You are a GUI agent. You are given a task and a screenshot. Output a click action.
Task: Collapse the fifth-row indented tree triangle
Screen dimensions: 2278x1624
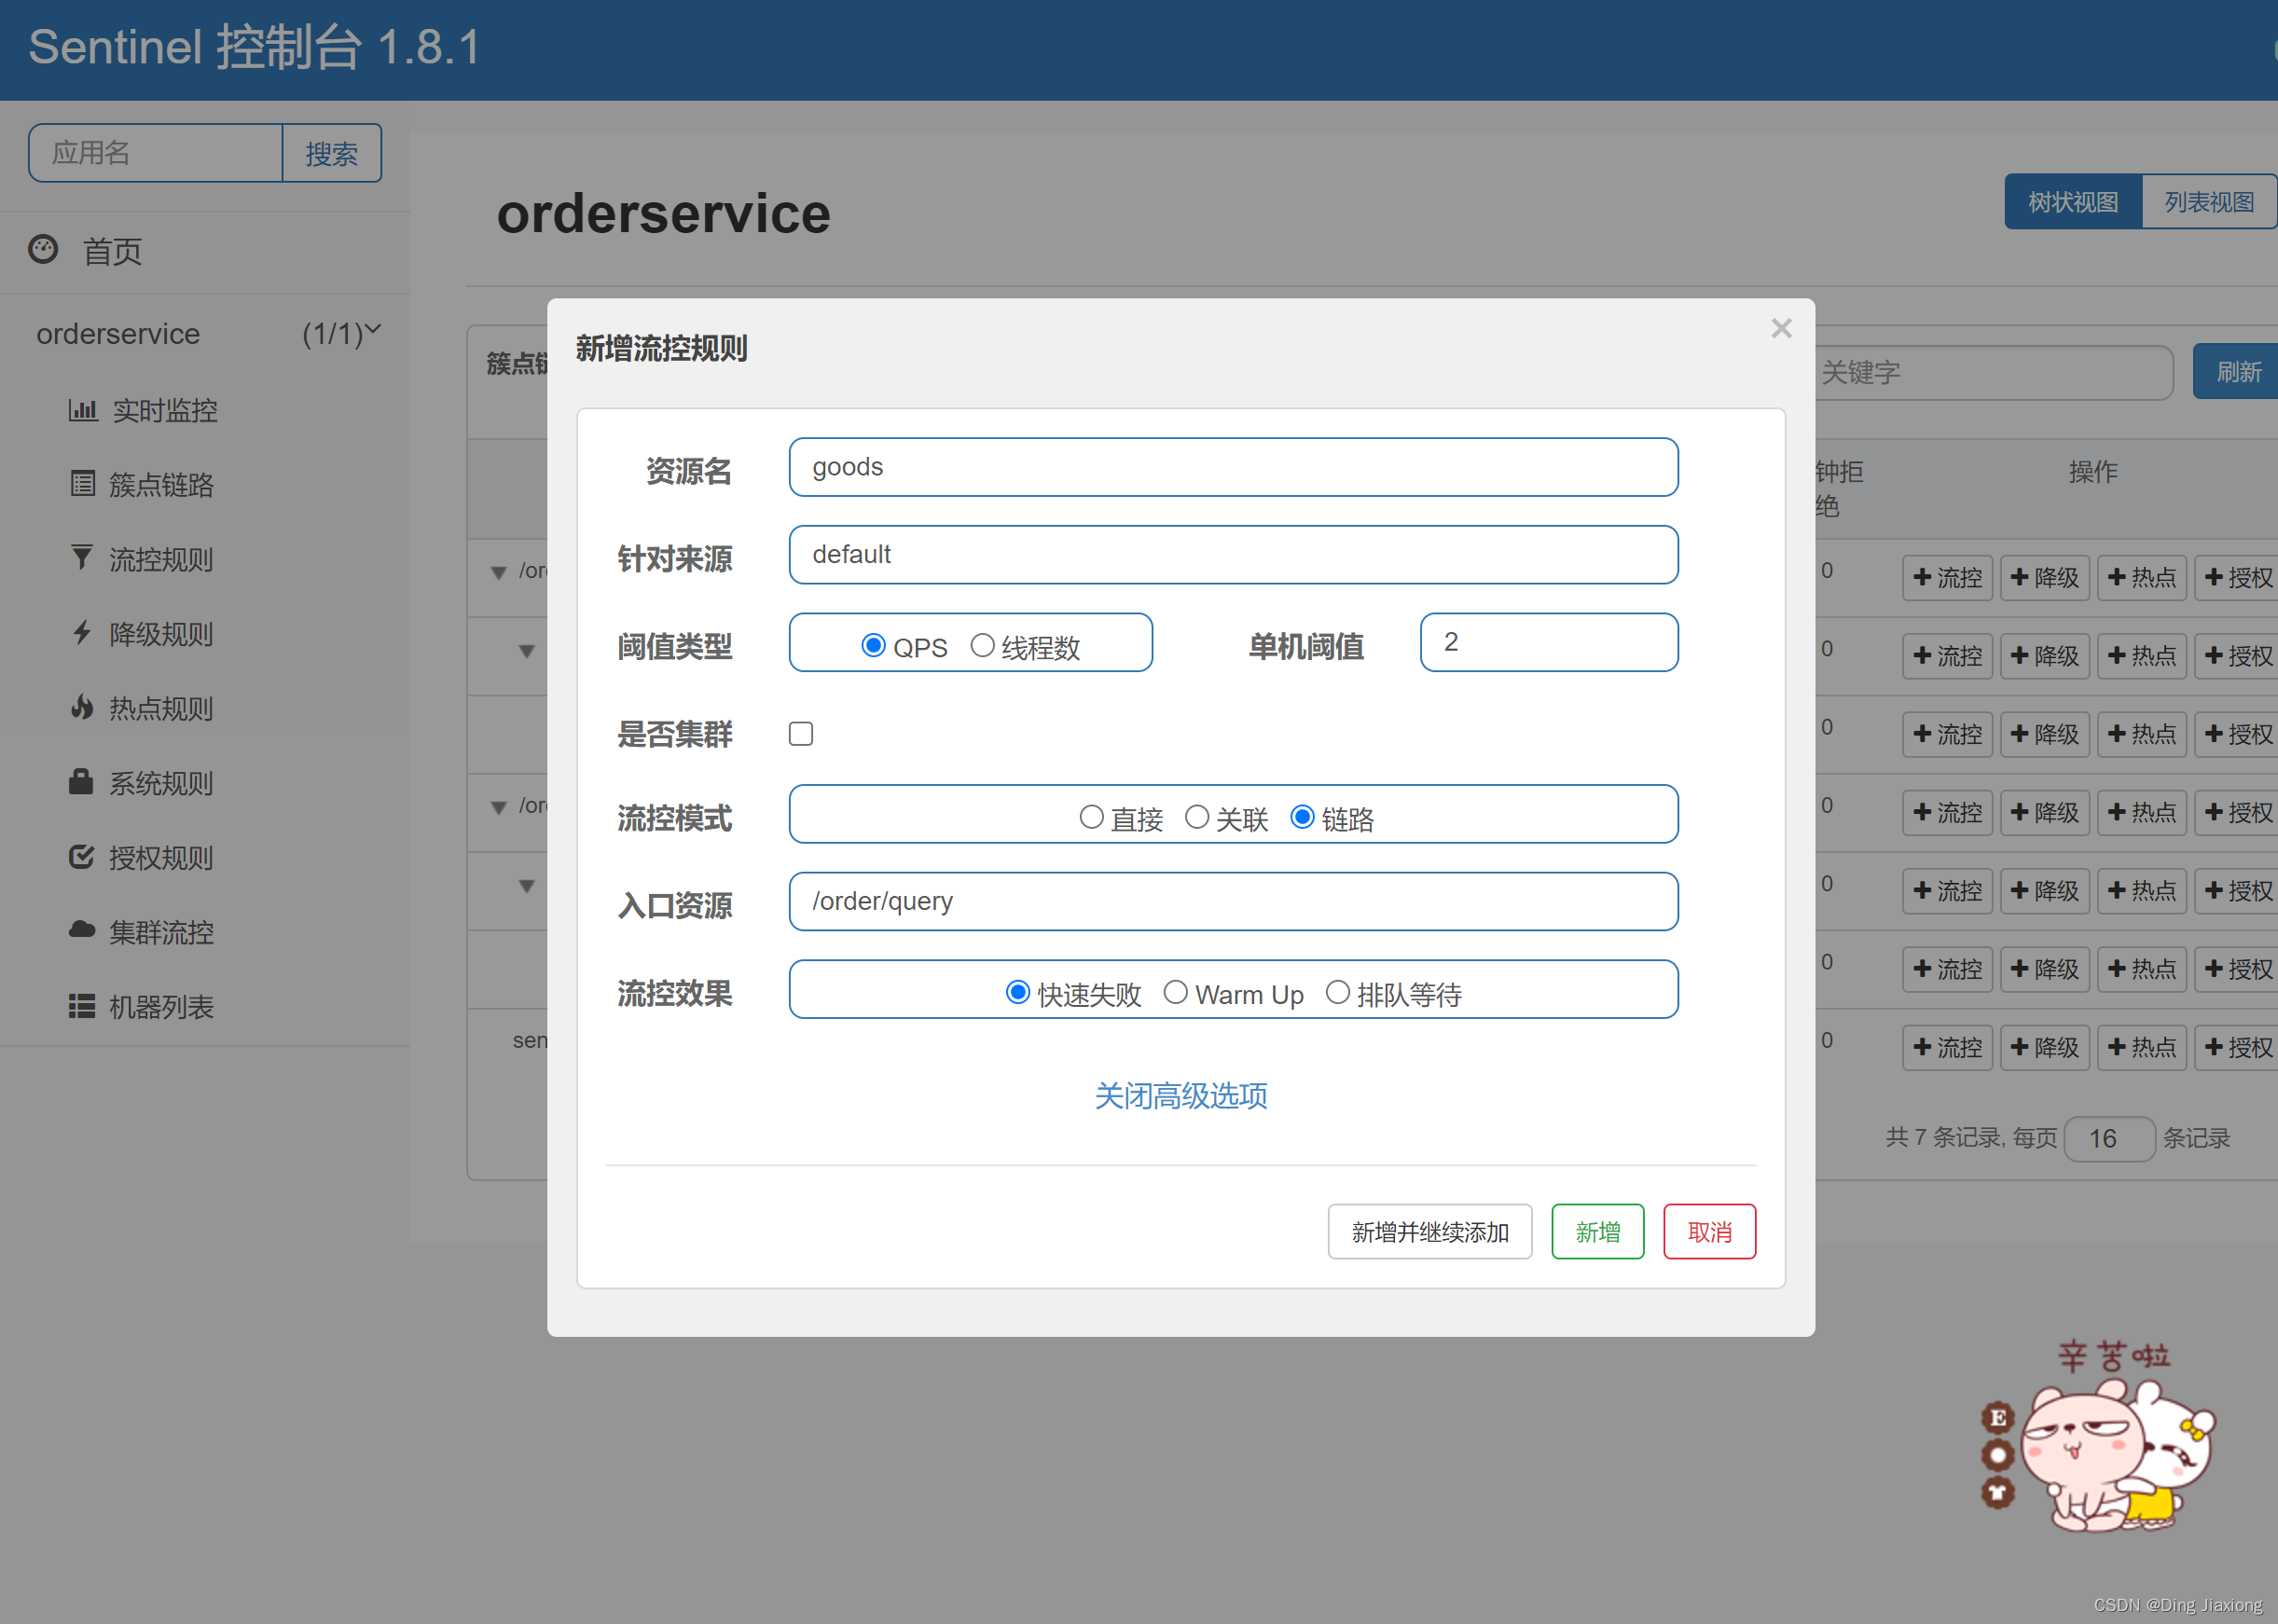point(527,887)
